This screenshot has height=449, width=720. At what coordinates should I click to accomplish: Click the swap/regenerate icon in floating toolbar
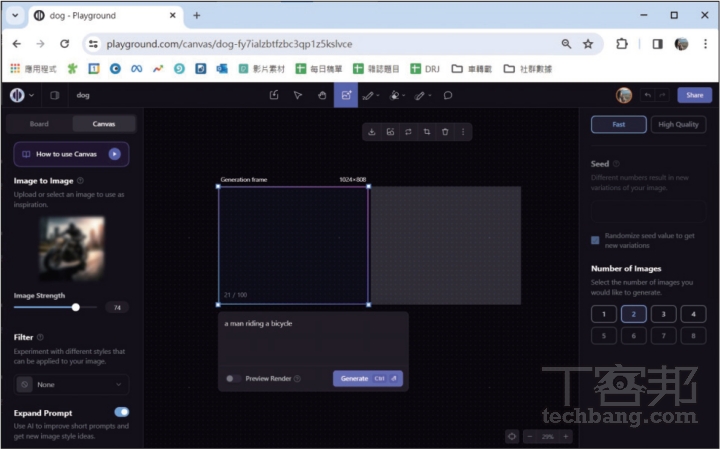[408, 132]
